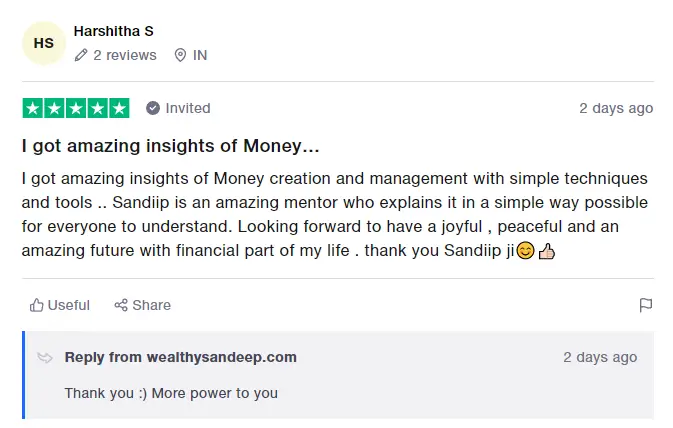The image size is (673, 428).
Task: Click the location pin icon
Action: (180, 55)
